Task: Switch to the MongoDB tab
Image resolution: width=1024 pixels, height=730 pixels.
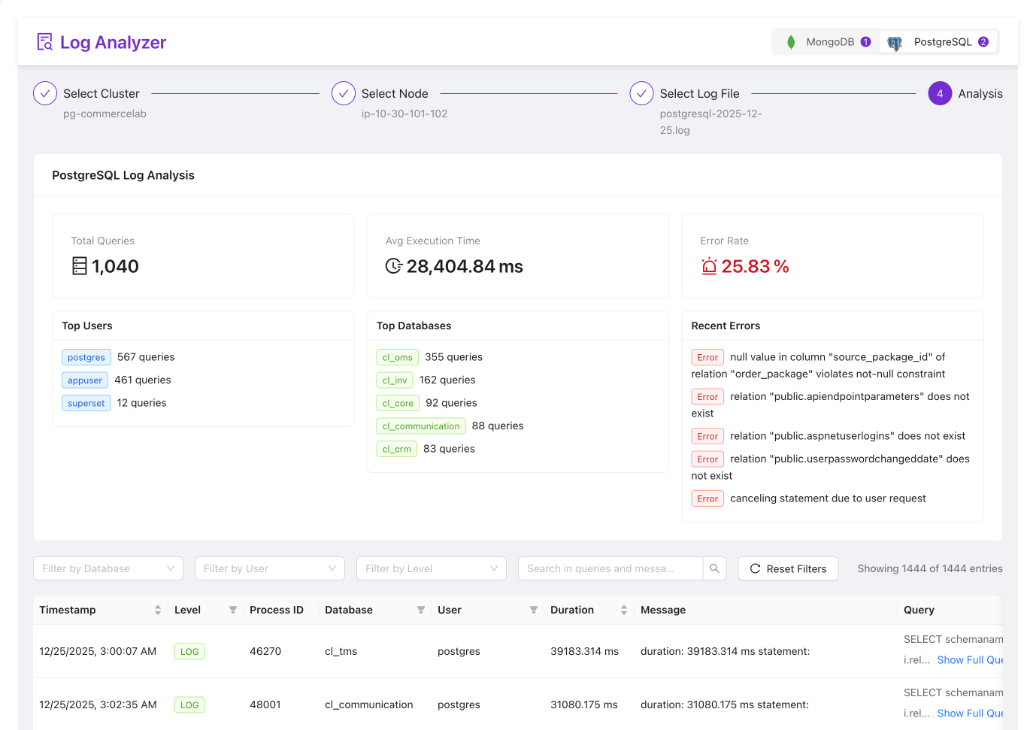Action: tap(824, 42)
